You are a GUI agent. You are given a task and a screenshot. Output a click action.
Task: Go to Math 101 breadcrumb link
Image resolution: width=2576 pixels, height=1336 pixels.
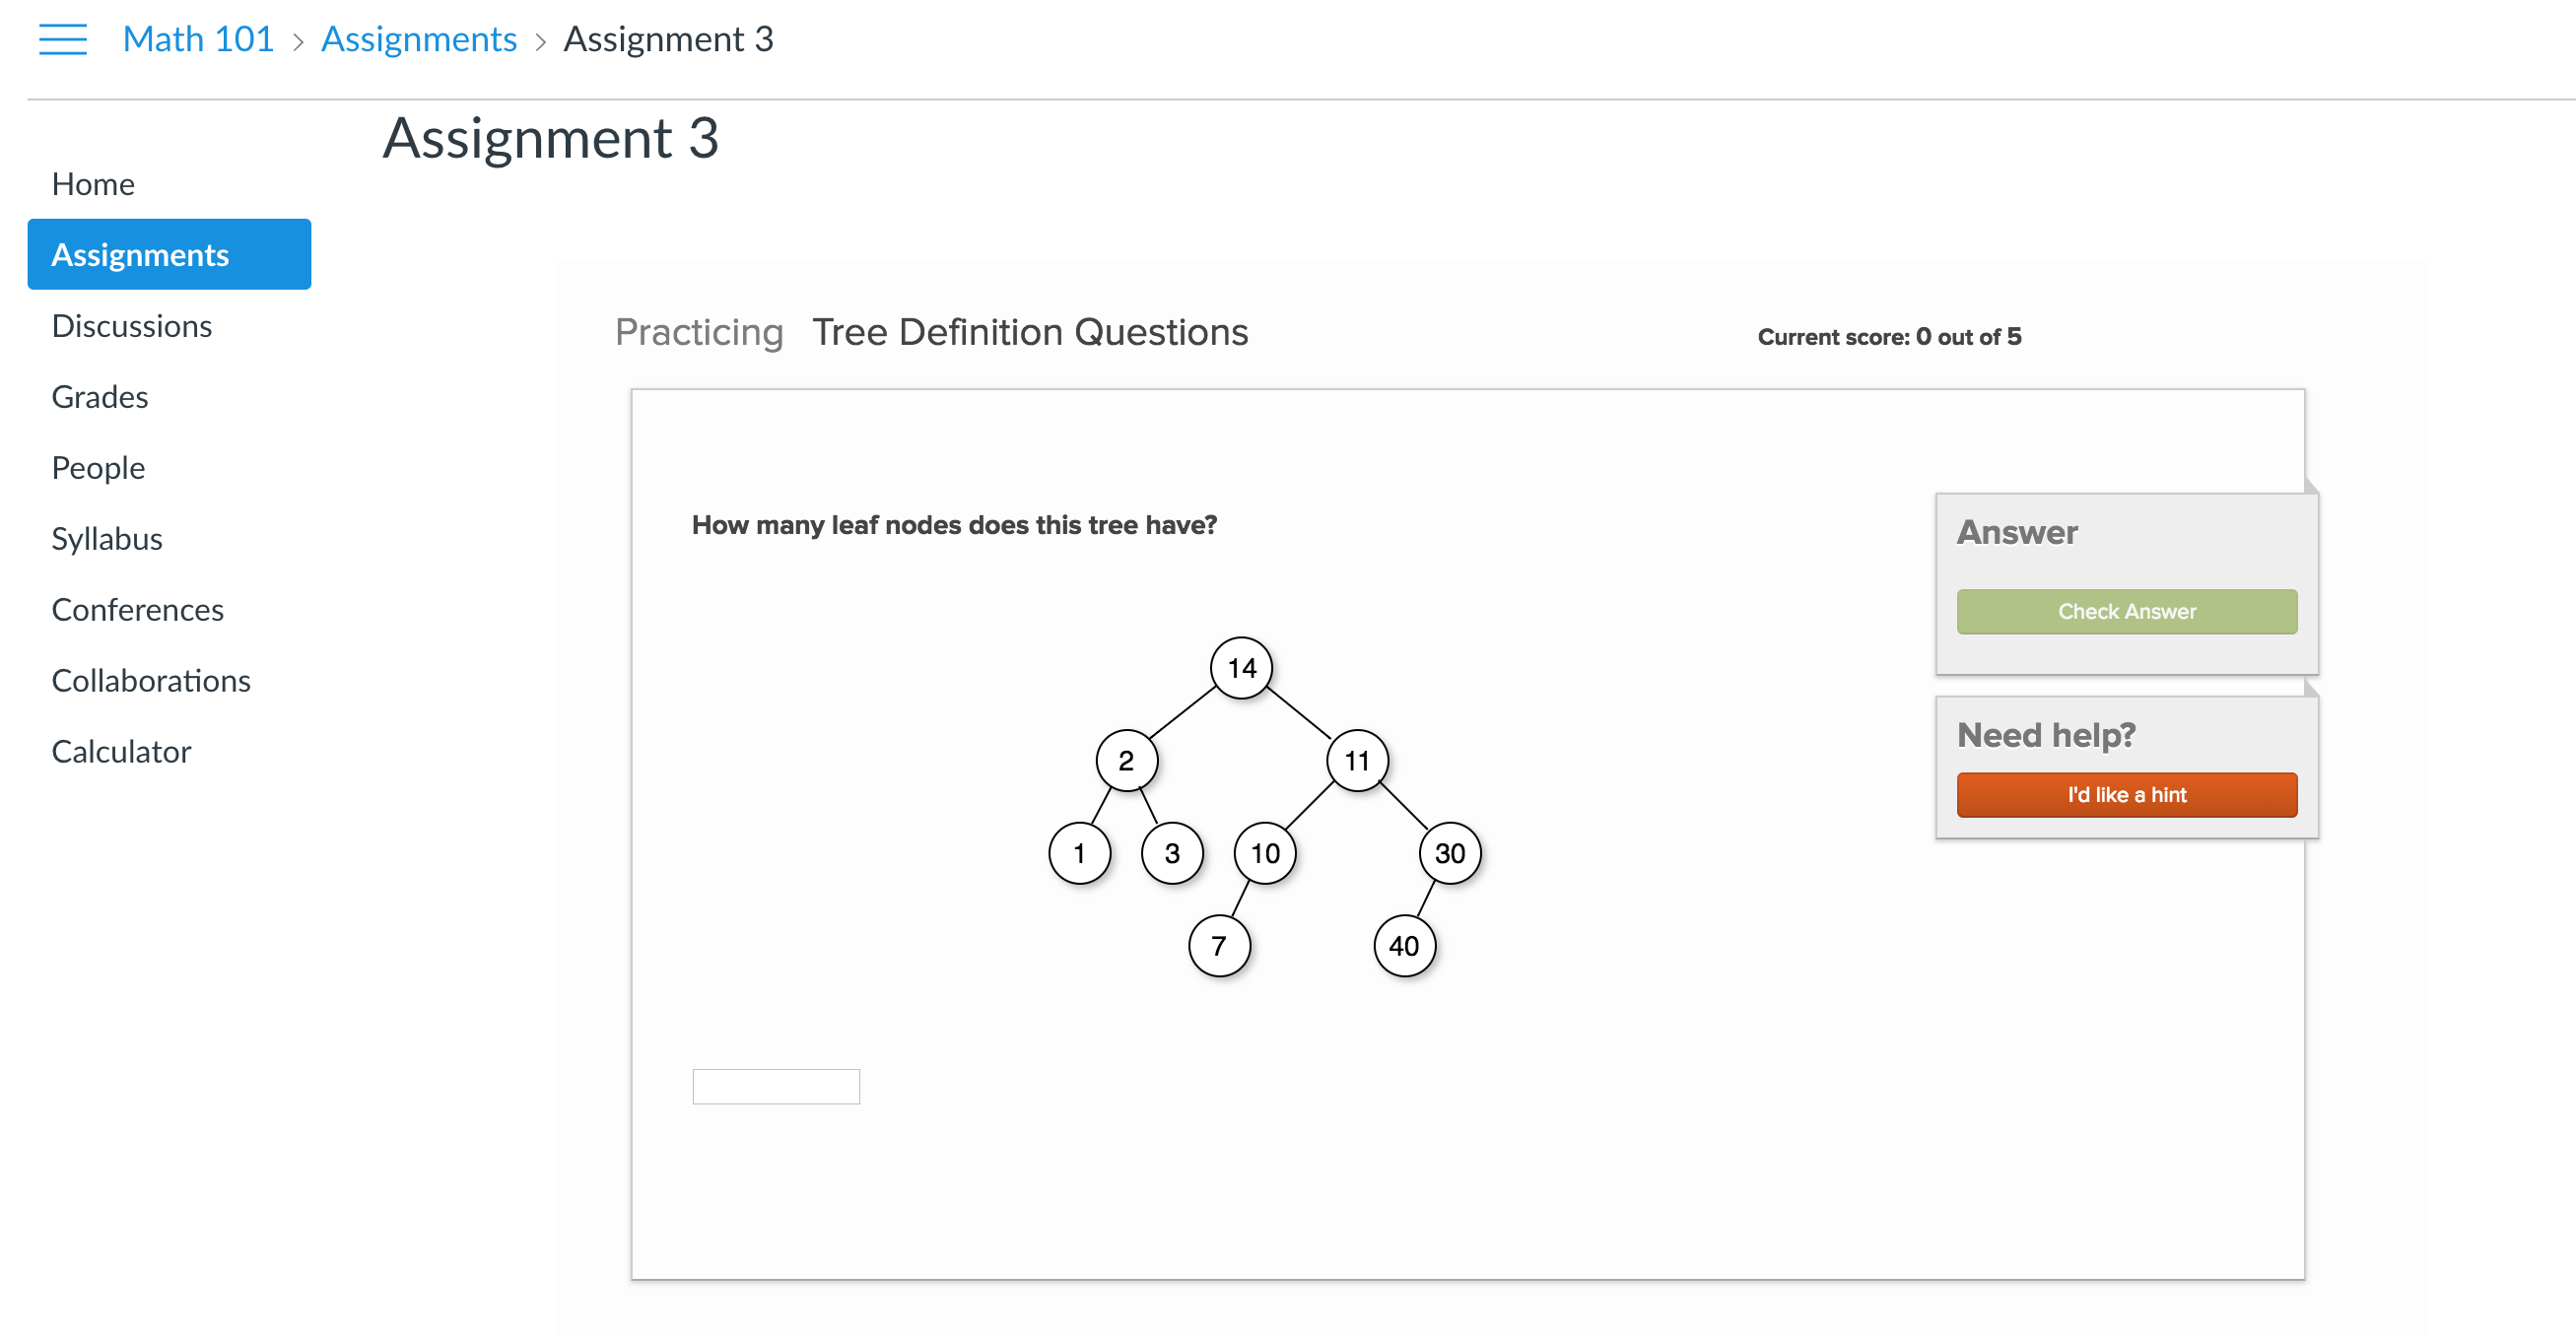(x=198, y=39)
